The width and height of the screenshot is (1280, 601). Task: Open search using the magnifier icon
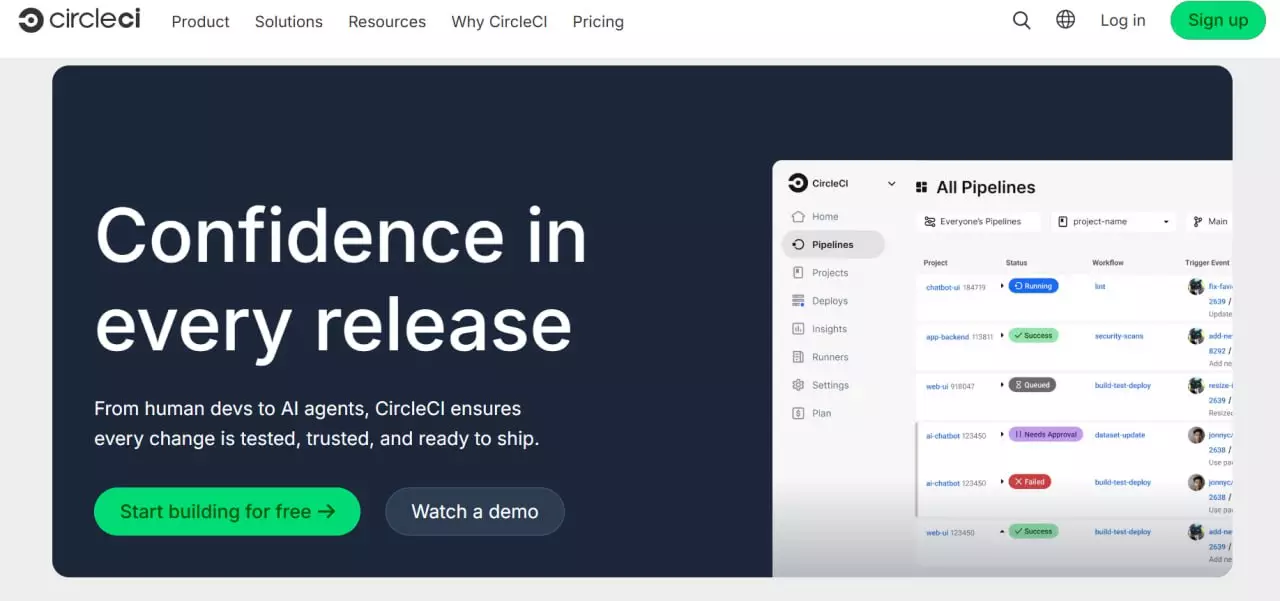pos(1021,20)
